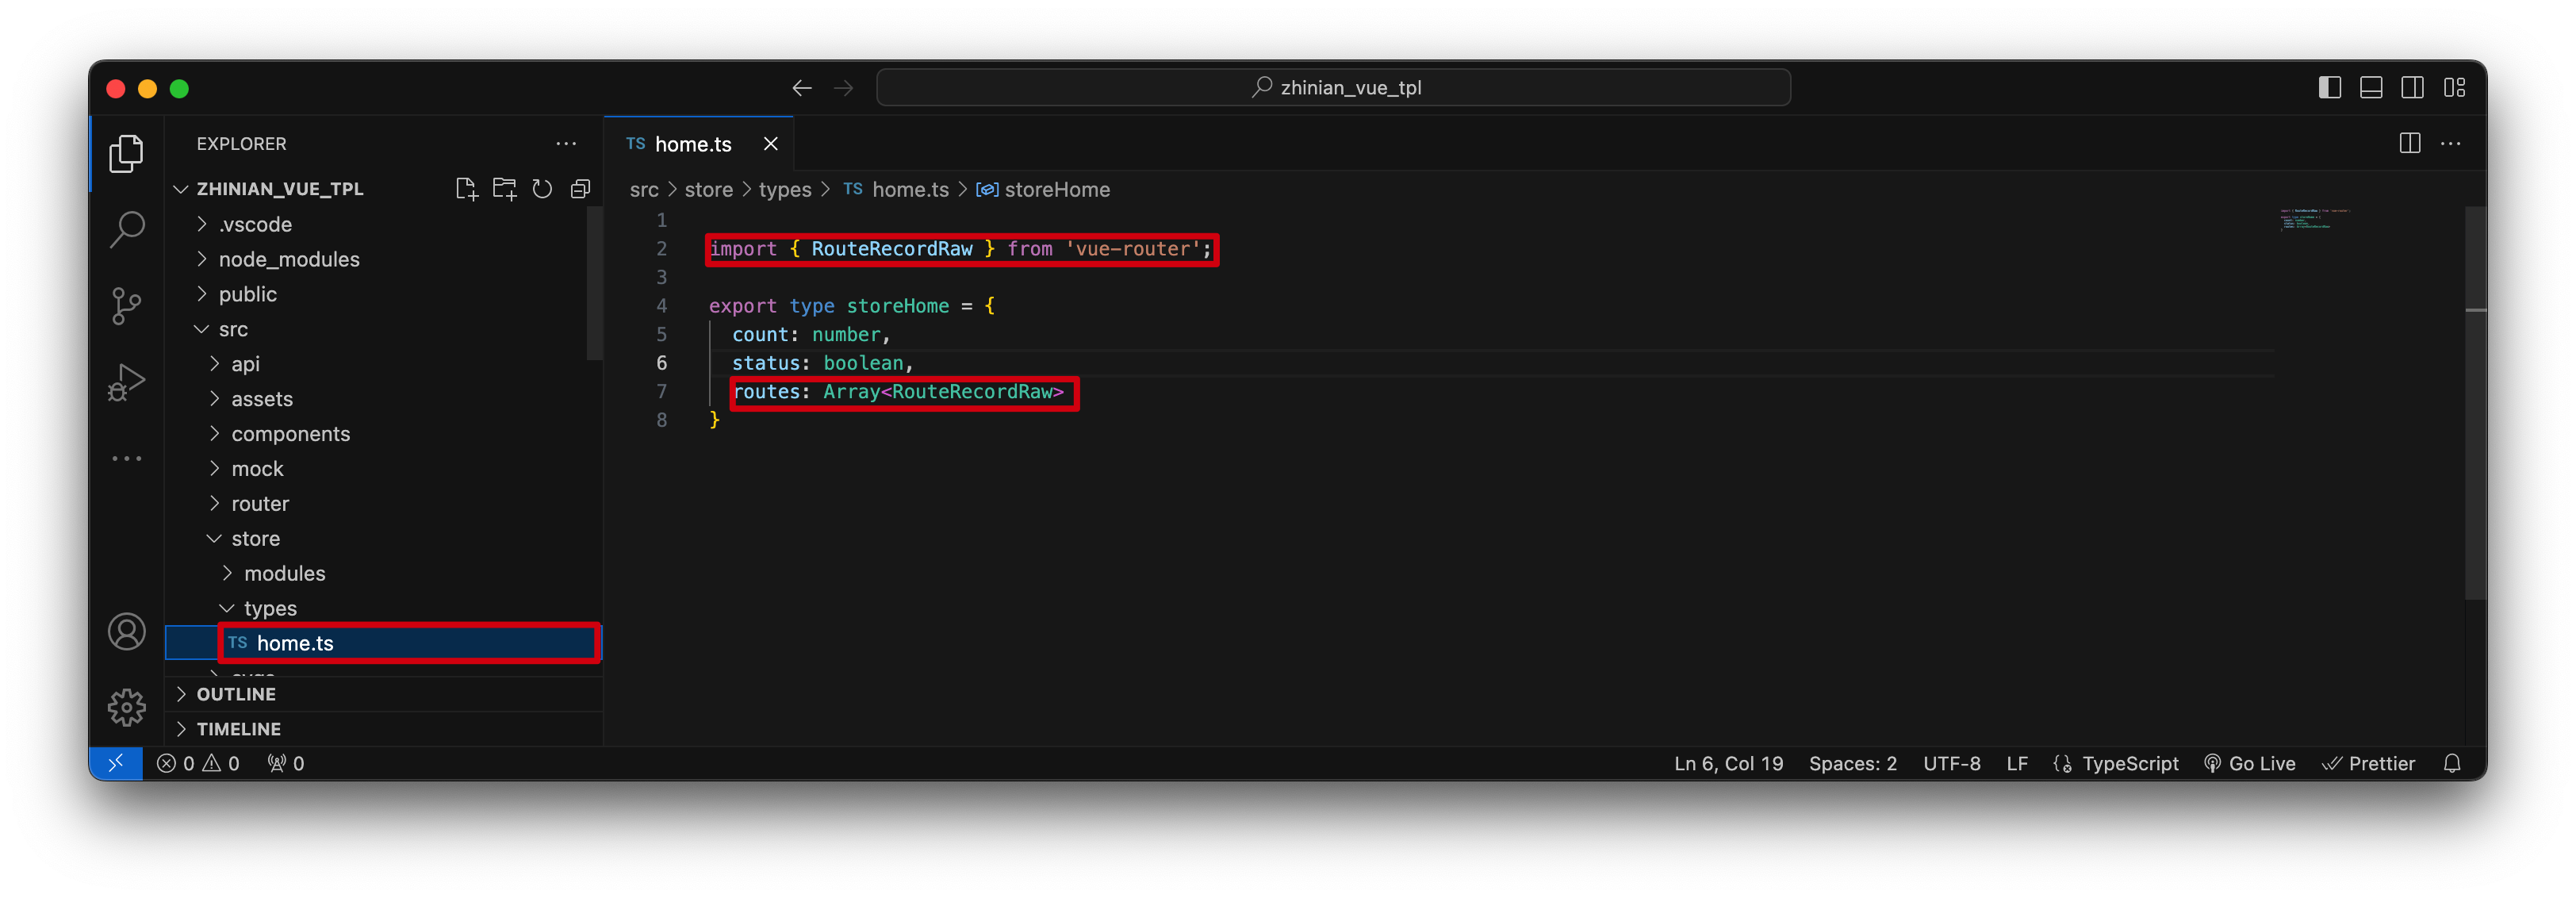
Task: Click types in the breadcrumb path
Action: [784, 190]
